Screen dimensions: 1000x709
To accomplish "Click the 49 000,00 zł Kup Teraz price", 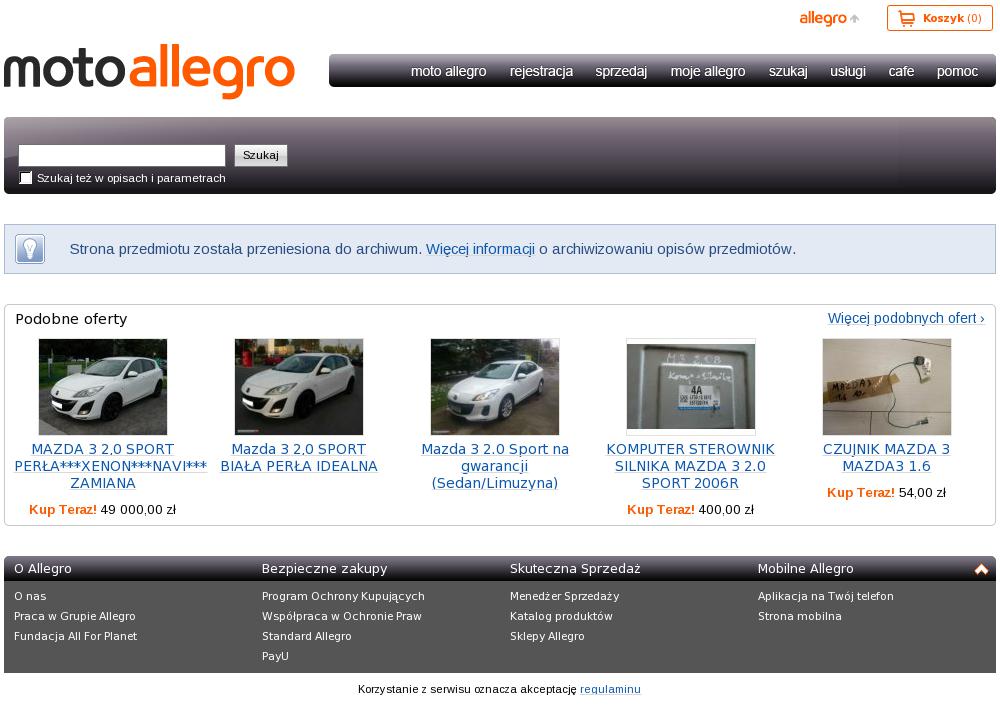I will point(103,510).
